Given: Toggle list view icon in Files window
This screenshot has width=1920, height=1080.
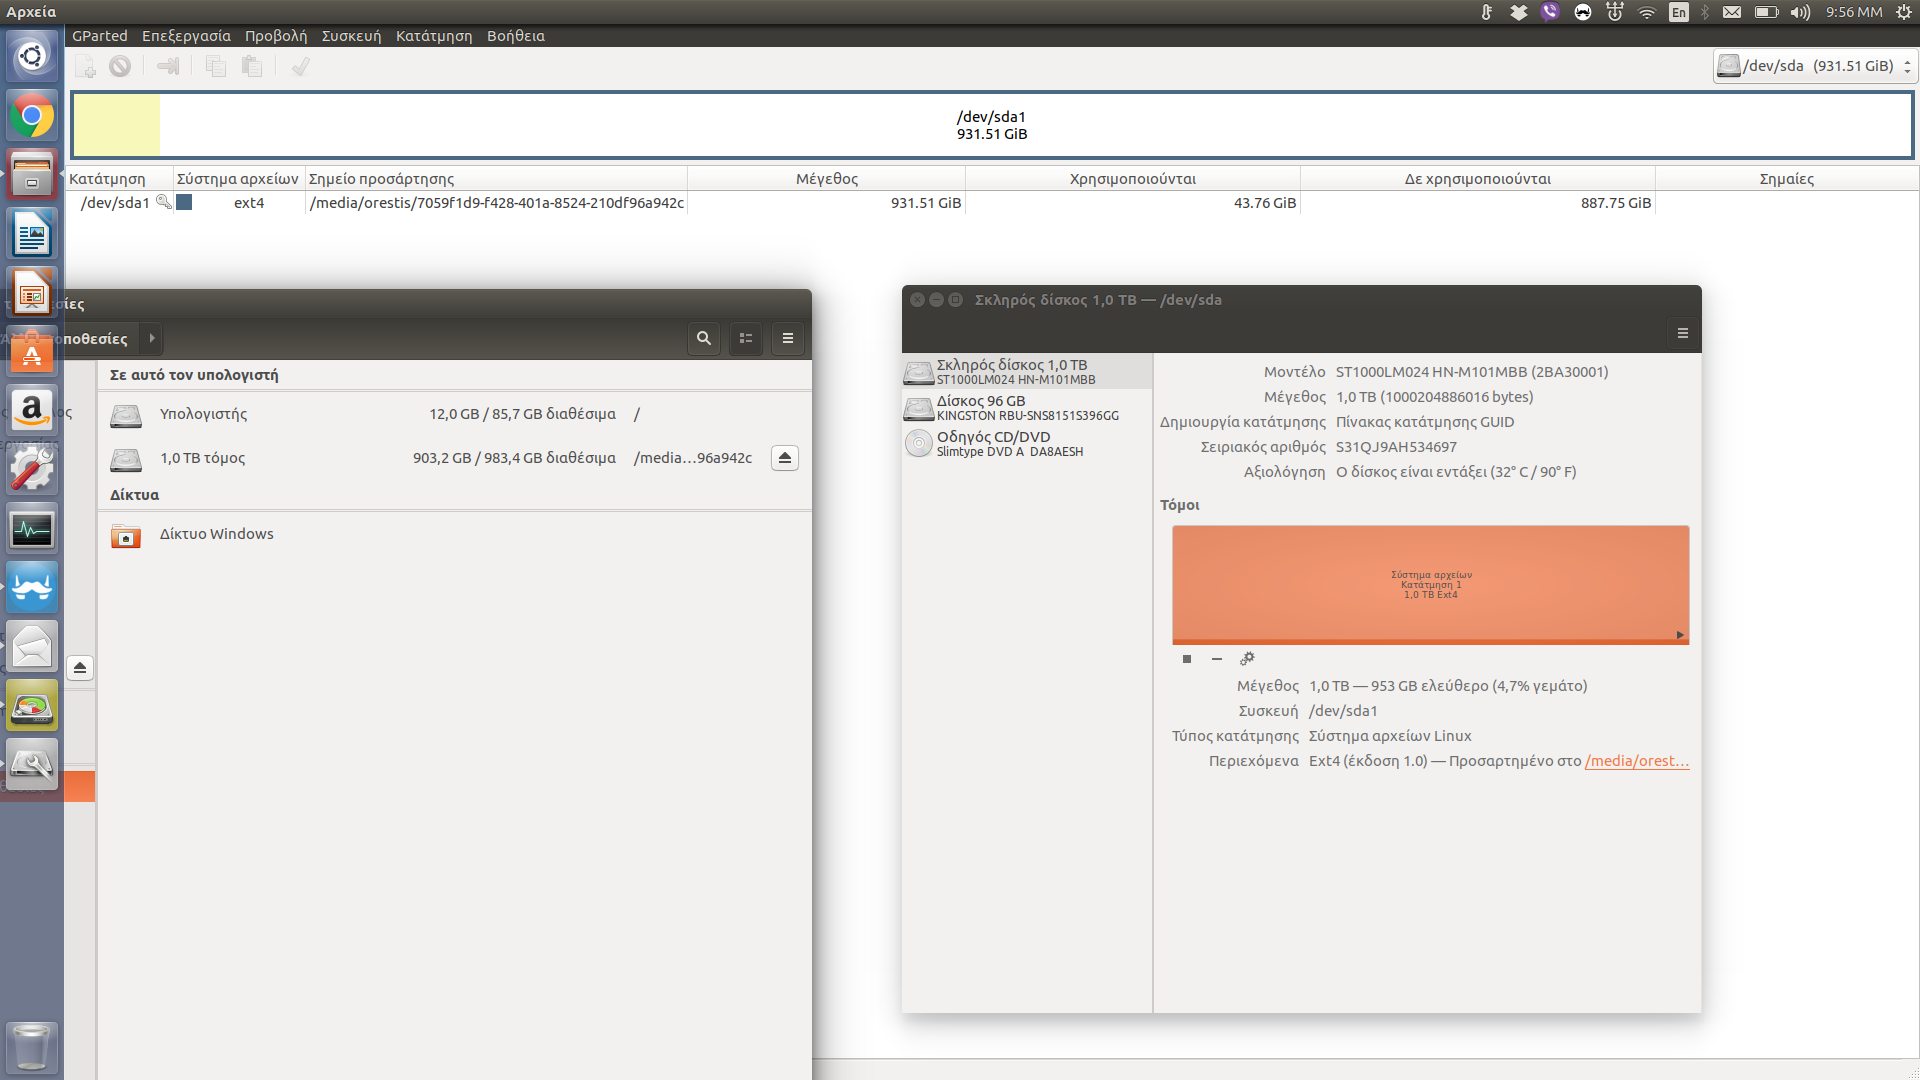Looking at the screenshot, I should 746,339.
